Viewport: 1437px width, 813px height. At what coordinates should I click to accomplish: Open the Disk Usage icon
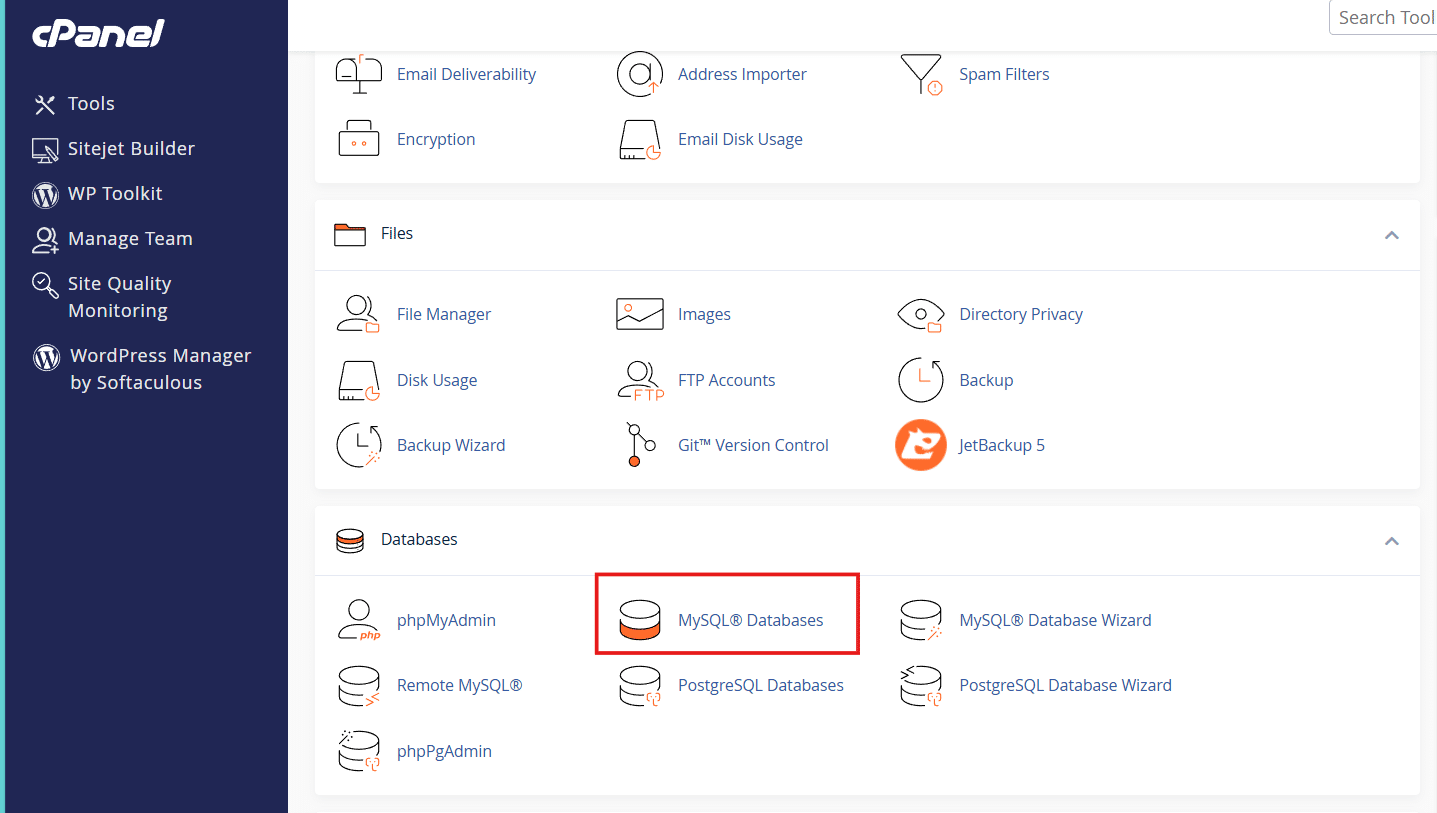click(x=359, y=380)
